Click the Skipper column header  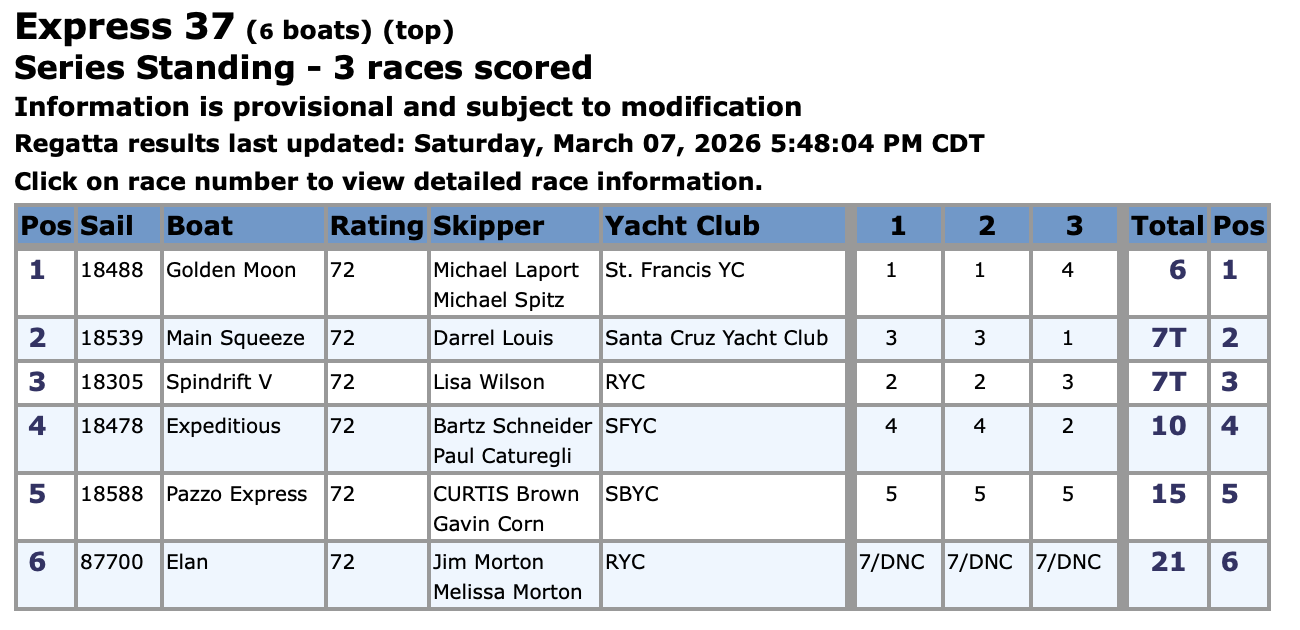[x=488, y=226]
